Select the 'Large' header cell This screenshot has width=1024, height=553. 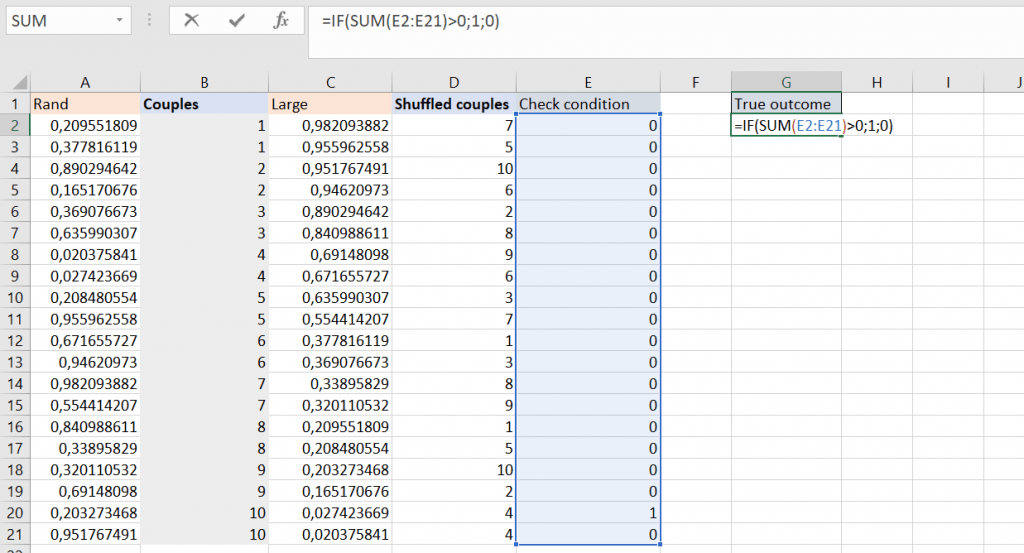point(329,104)
